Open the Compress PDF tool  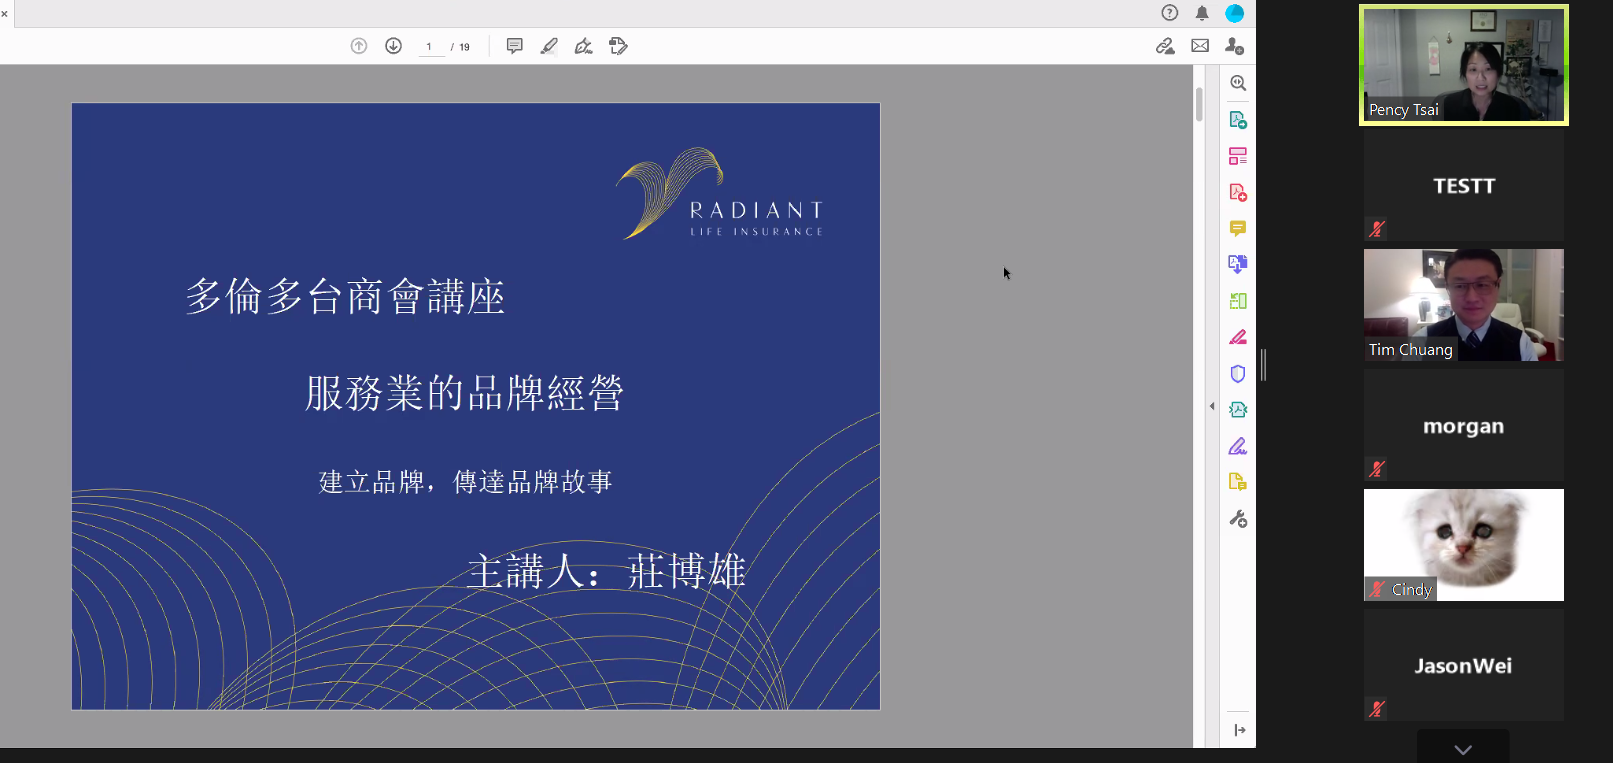(x=1238, y=410)
